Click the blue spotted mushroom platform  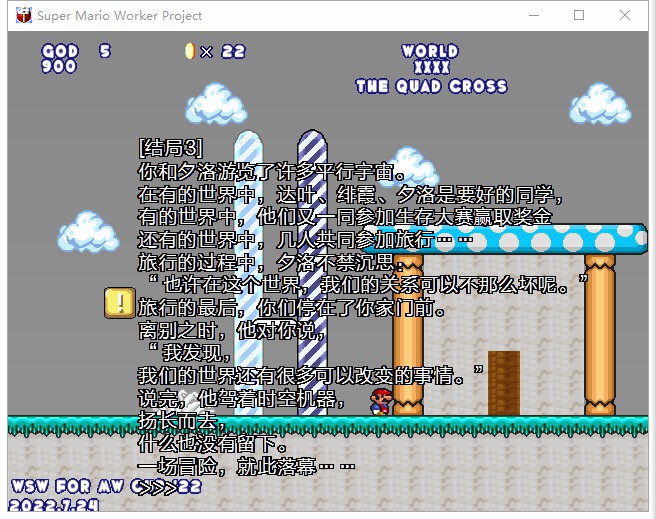tap(506, 239)
